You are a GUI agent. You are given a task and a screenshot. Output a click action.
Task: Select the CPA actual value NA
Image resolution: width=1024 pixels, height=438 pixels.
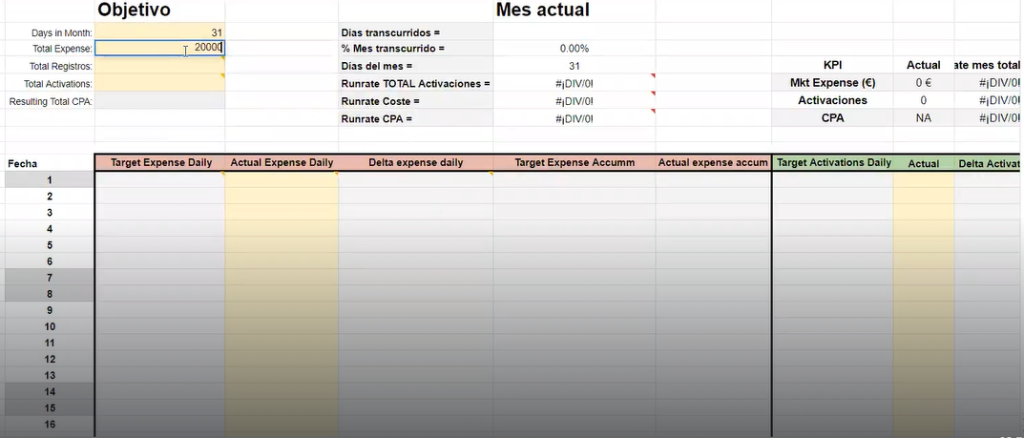coord(923,118)
